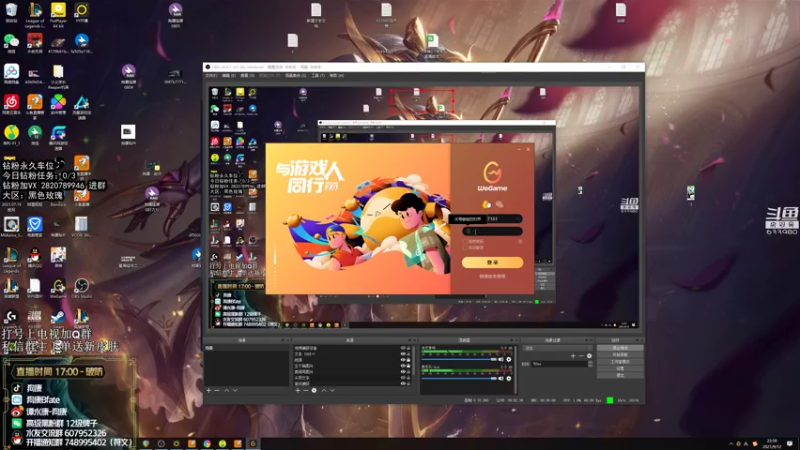800x450 pixels.
Task: Remove the selected source with the minus icon
Action: click(x=306, y=390)
